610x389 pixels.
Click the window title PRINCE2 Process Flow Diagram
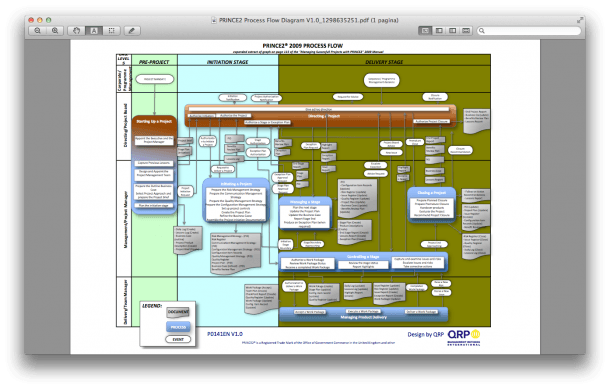click(x=309, y=20)
